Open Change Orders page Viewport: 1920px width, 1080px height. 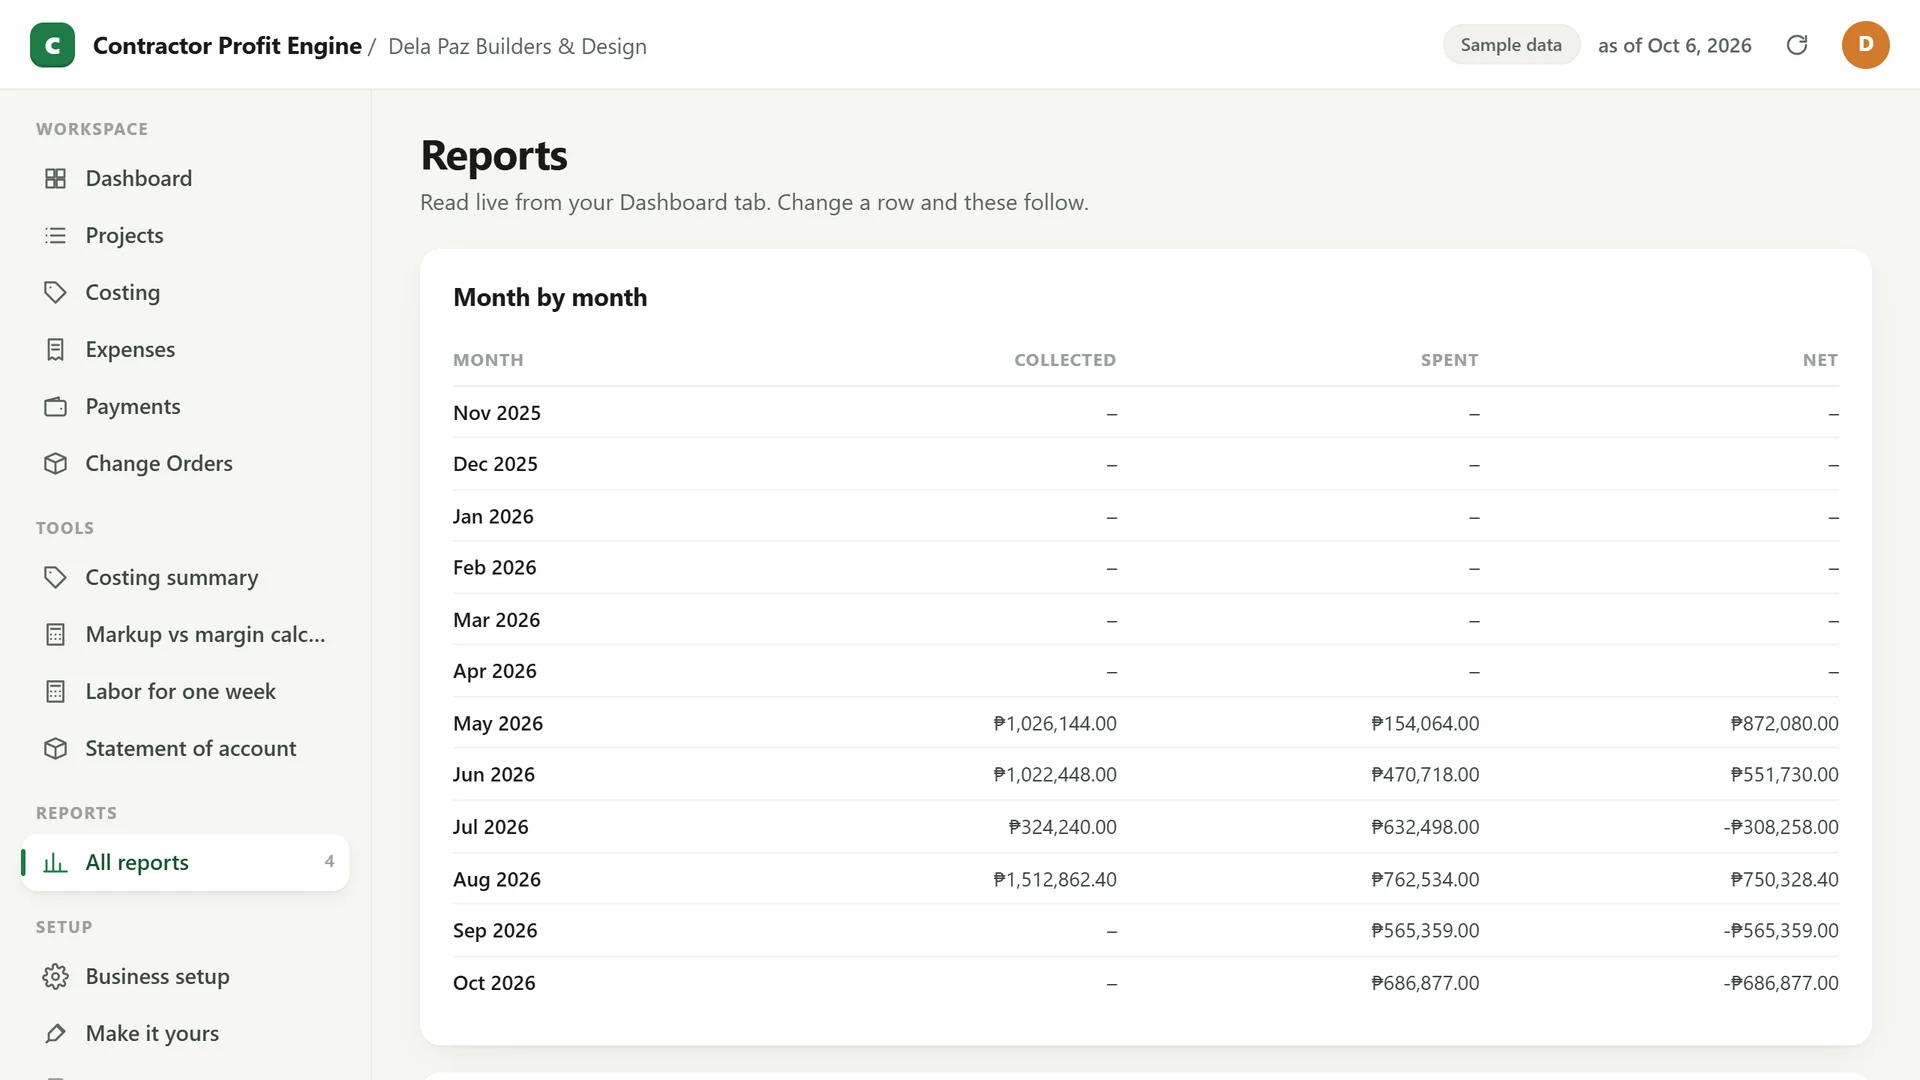185,463
